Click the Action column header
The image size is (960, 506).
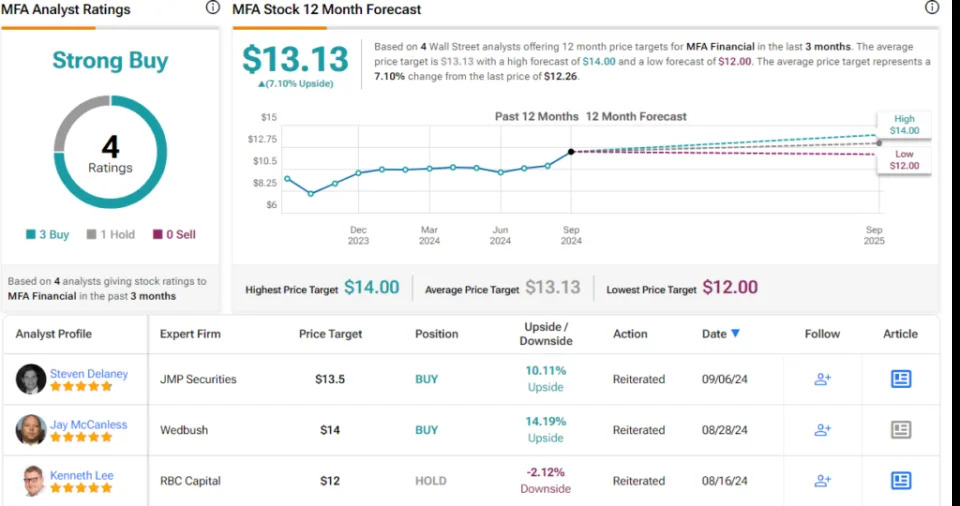pos(630,334)
